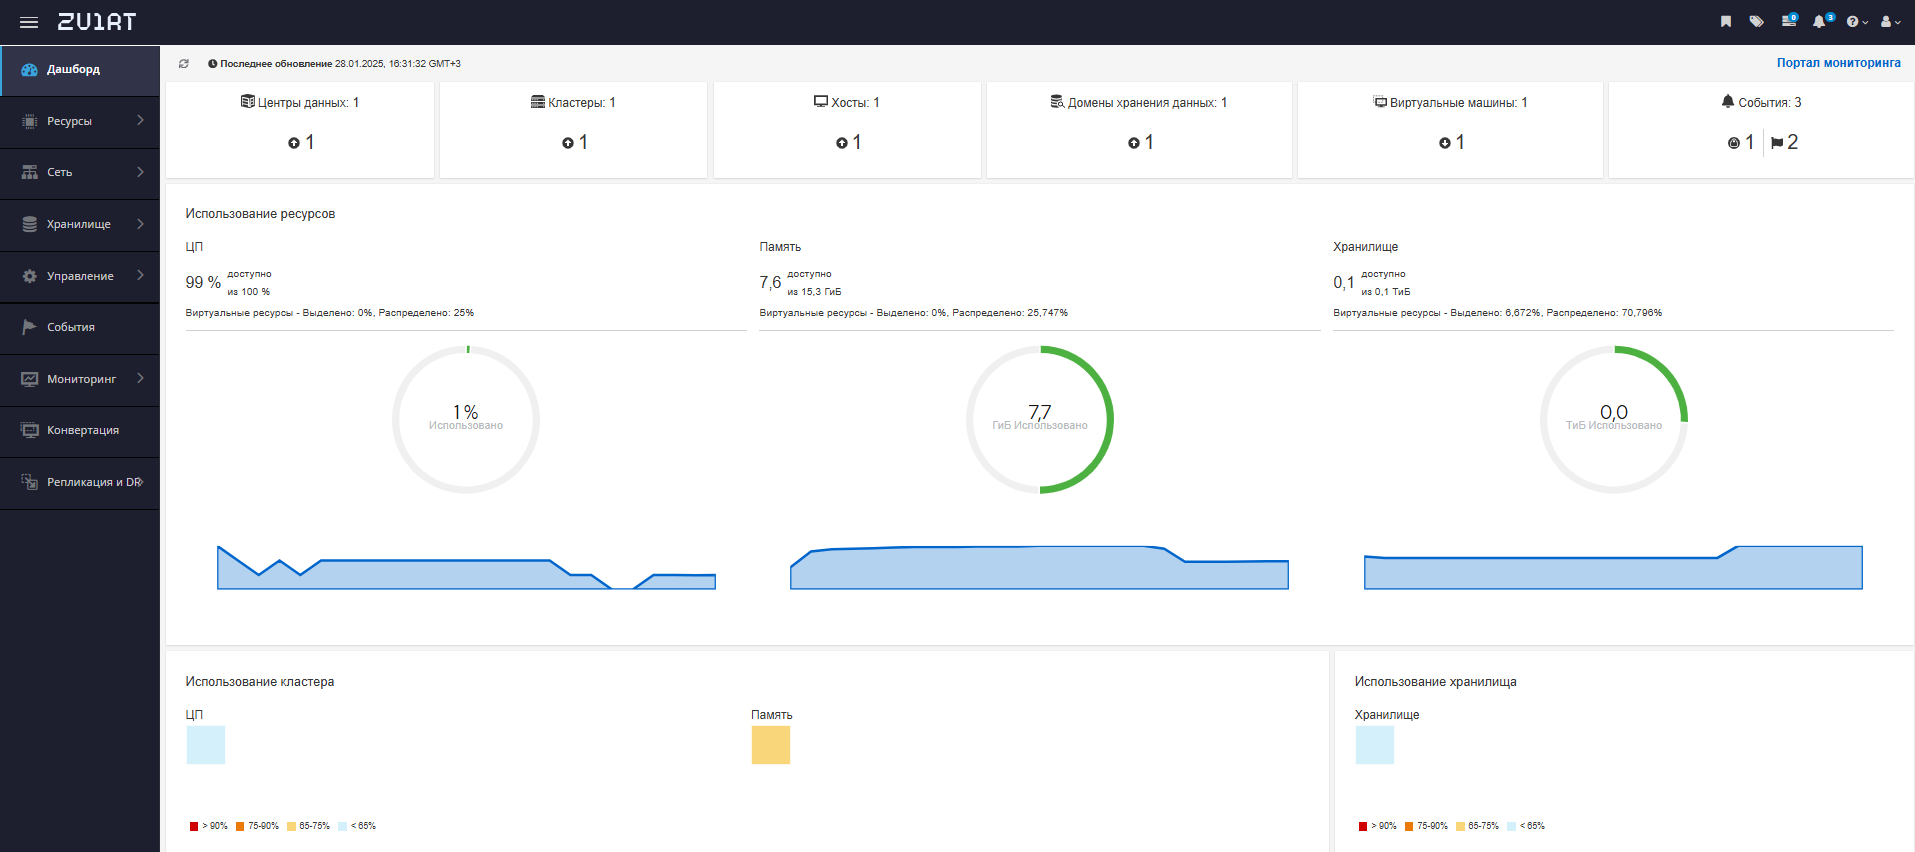Click the Мониторинг chart icon

(x=30, y=379)
